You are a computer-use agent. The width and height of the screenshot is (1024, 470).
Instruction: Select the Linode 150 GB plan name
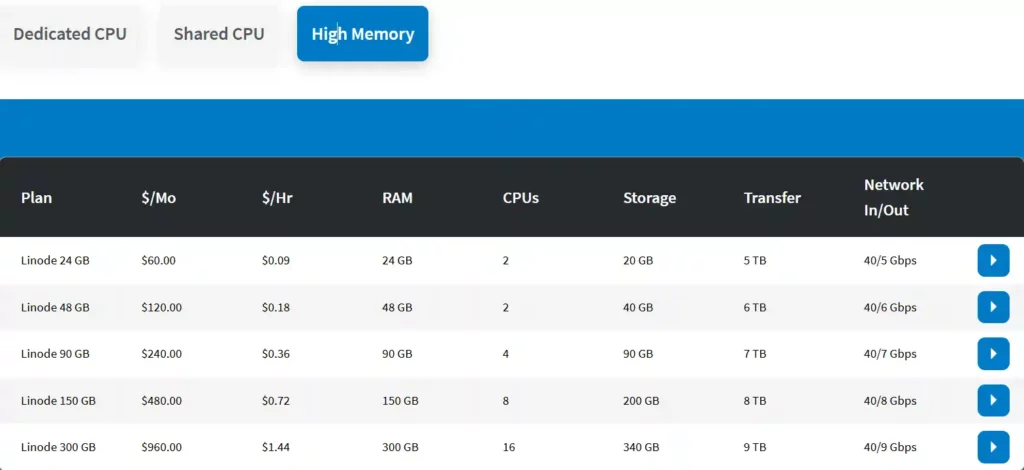pyautogui.click(x=58, y=401)
